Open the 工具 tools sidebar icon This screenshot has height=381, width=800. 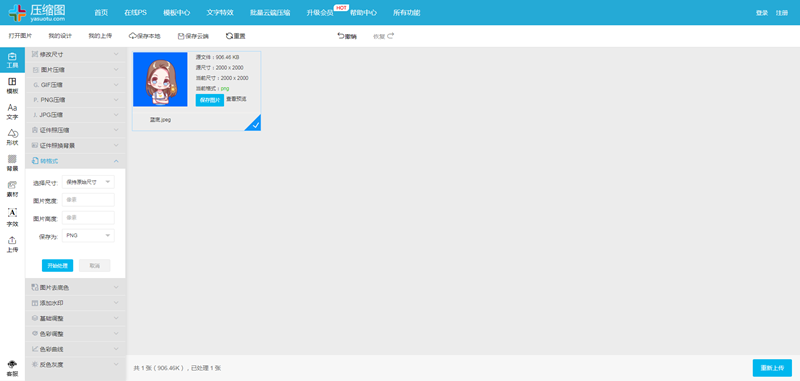point(12,60)
